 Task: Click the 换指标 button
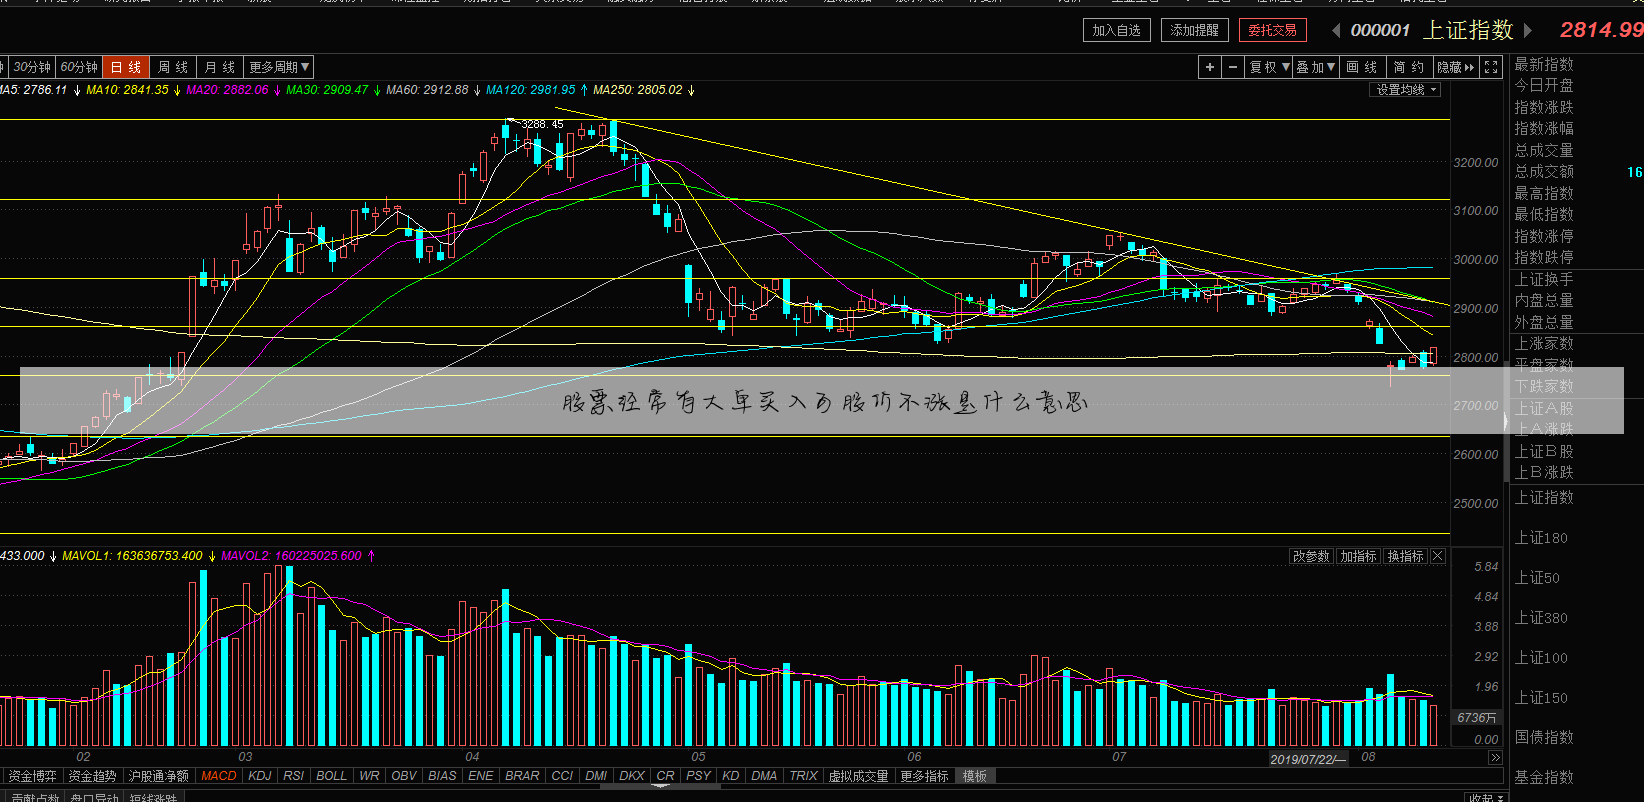tap(1405, 556)
